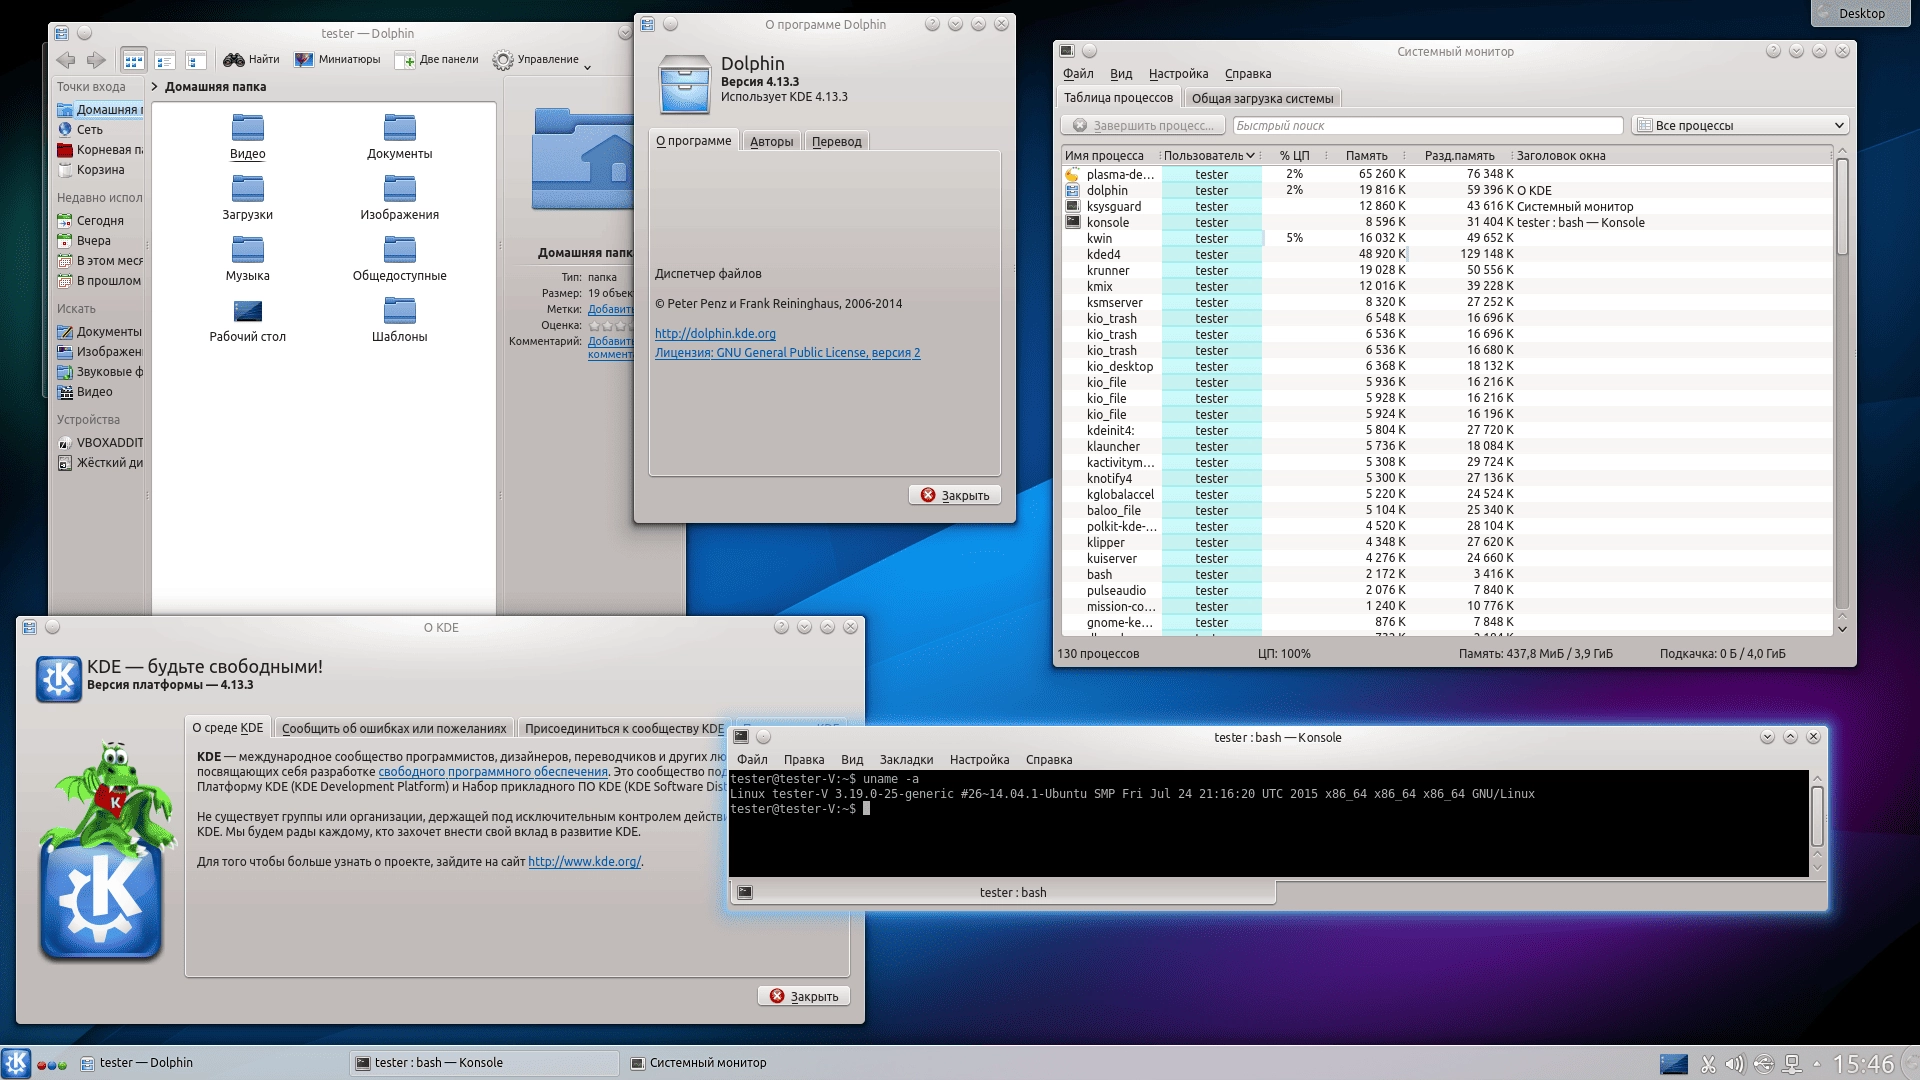The width and height of the screenshot is (1920, 1080).
Task: Switch to Перевод tab in About Dolphin
Action: [836, 141]
